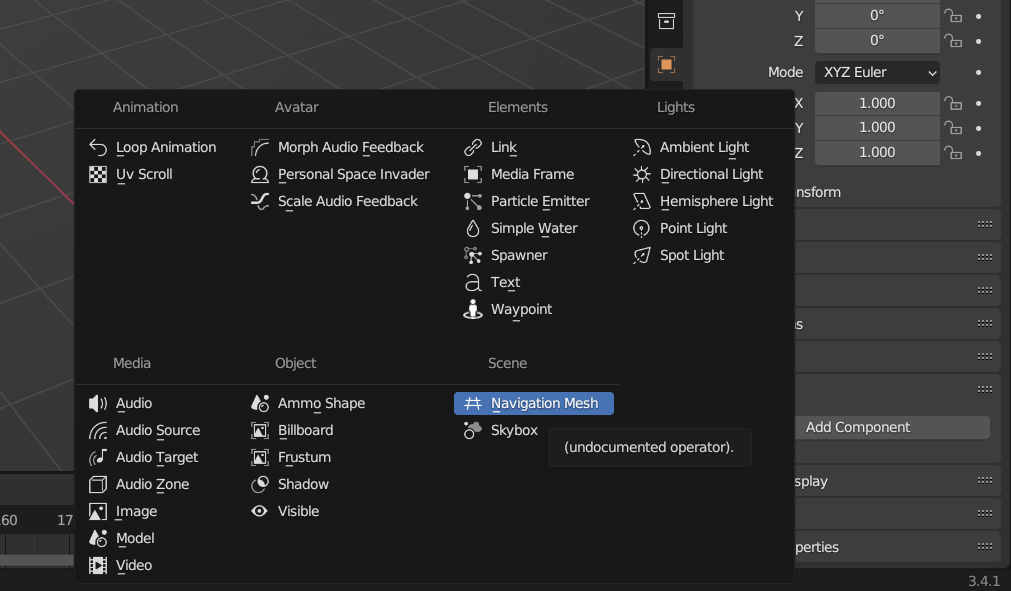Screen dimensions: 1011x591
Task: Expand the bottom Properties panel
Action: click(x=897, y=547)
